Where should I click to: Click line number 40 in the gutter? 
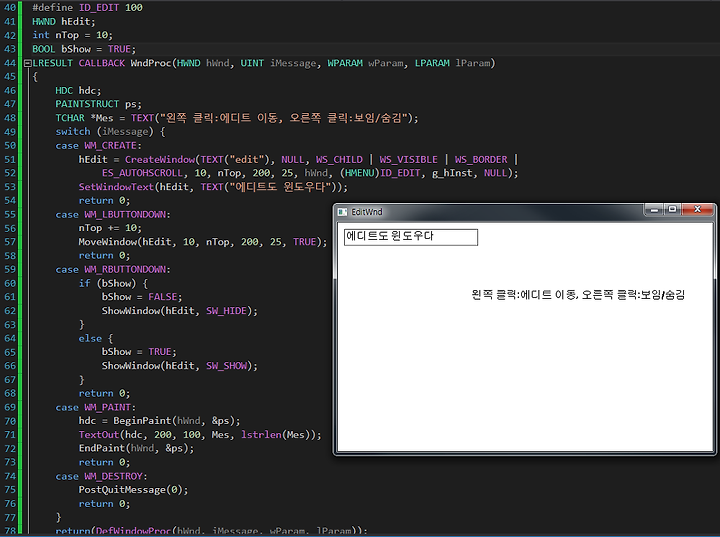pos(10,8)
